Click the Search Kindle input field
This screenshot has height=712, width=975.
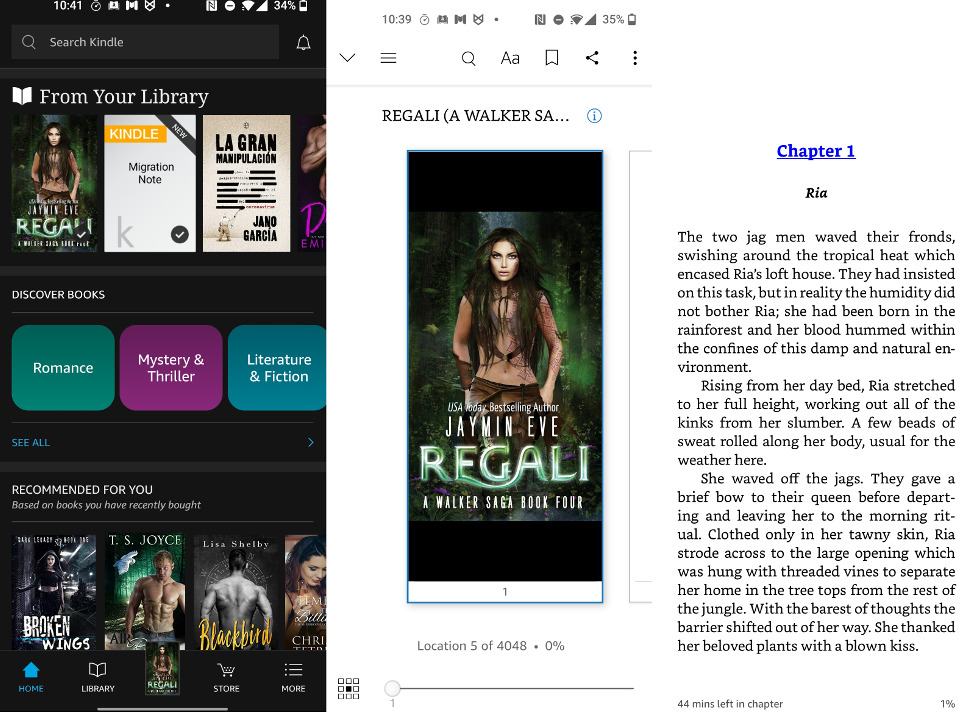tap(144, 42)
